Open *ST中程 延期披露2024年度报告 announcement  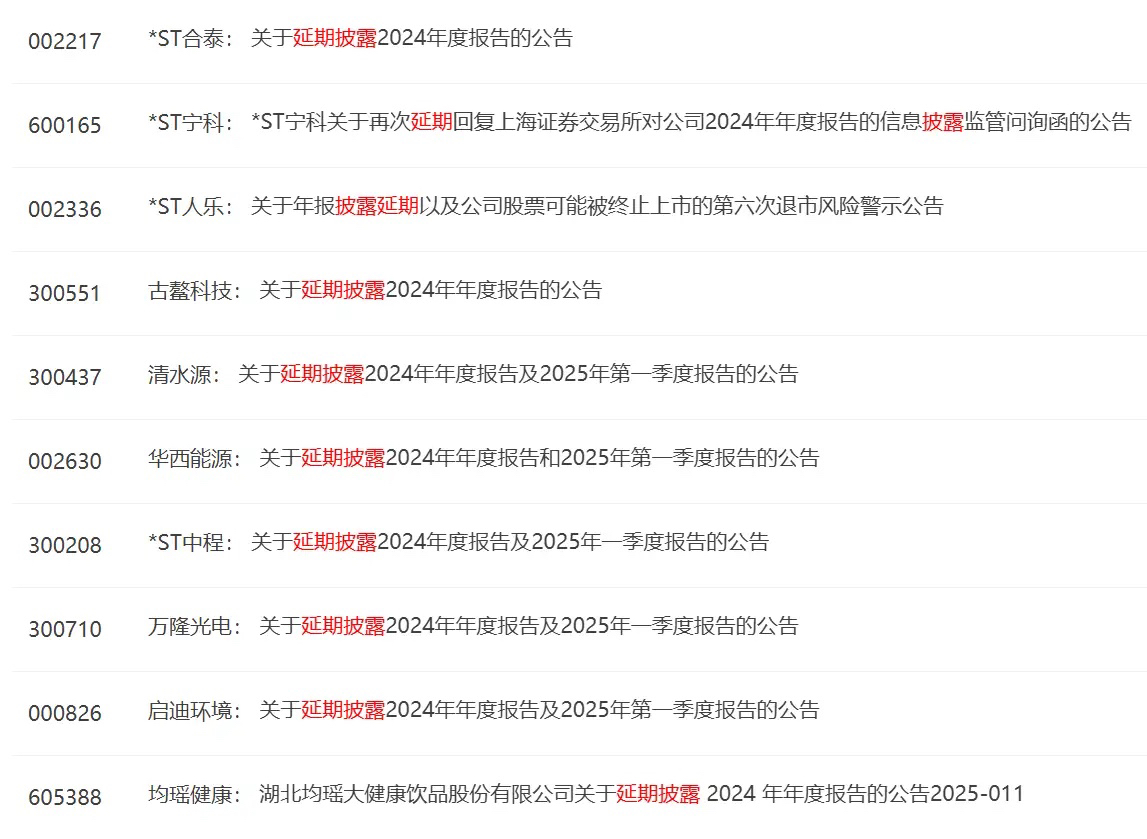pyautogui.click(x=510, y=543)
